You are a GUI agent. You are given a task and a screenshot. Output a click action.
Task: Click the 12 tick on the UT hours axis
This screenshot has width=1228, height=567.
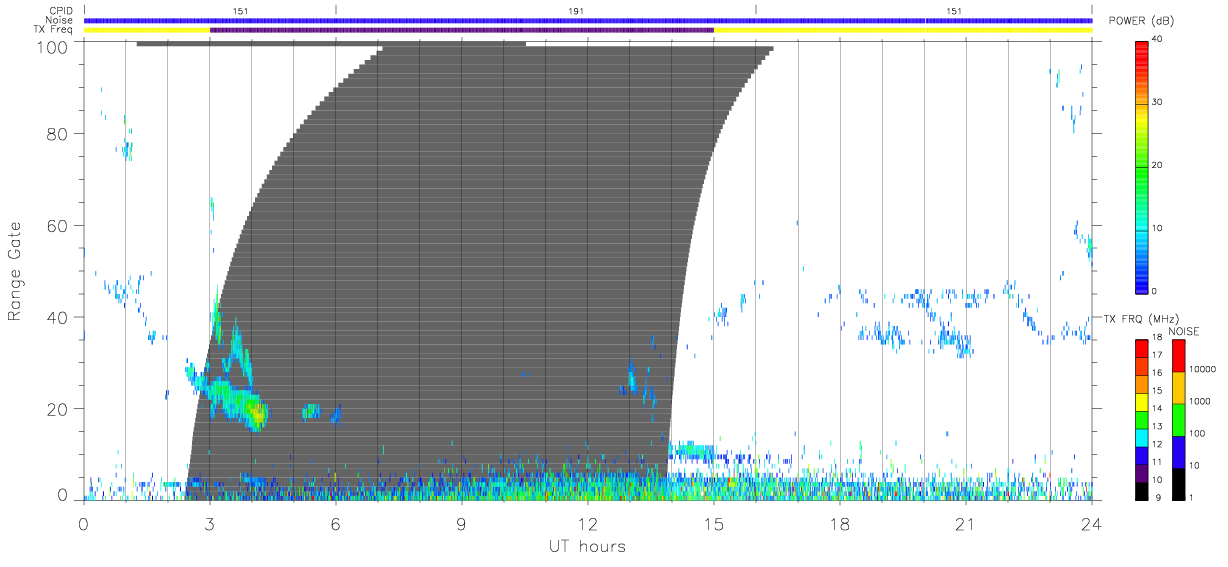tap(588, 523)
